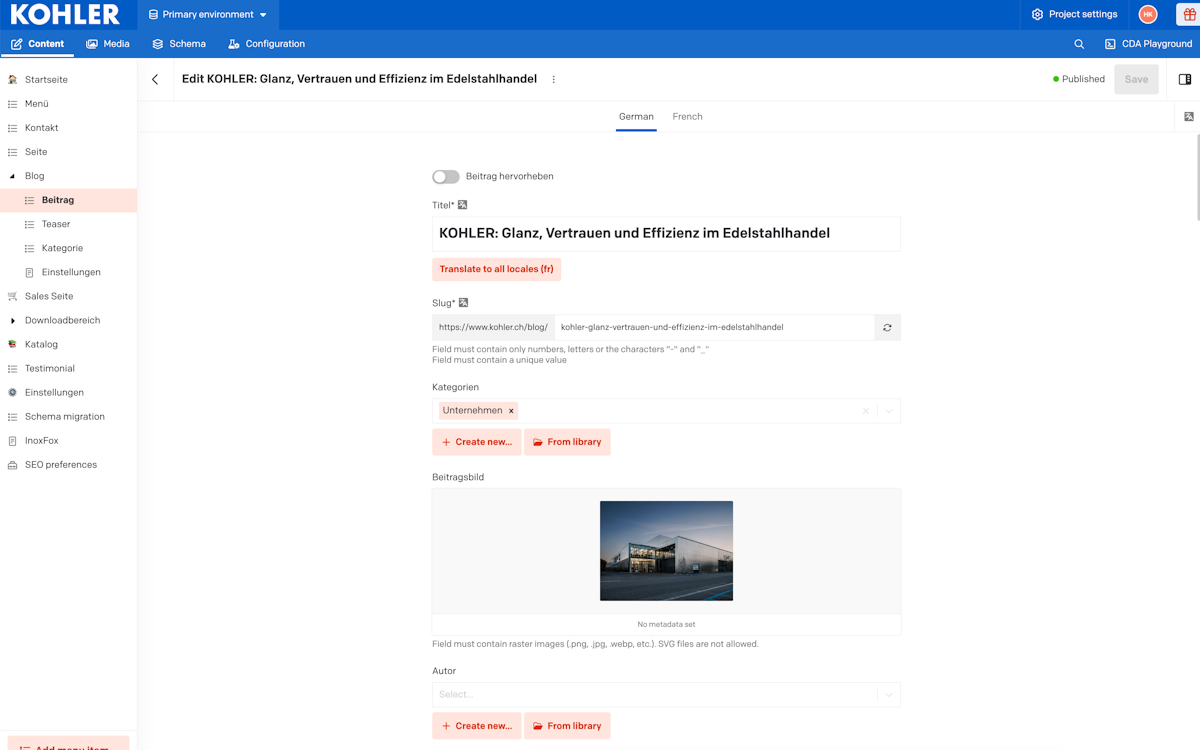This screenshot has height=750, width=1200.
Task: Click the translate icon next to Titel label
Action: (x=463, y=205)
